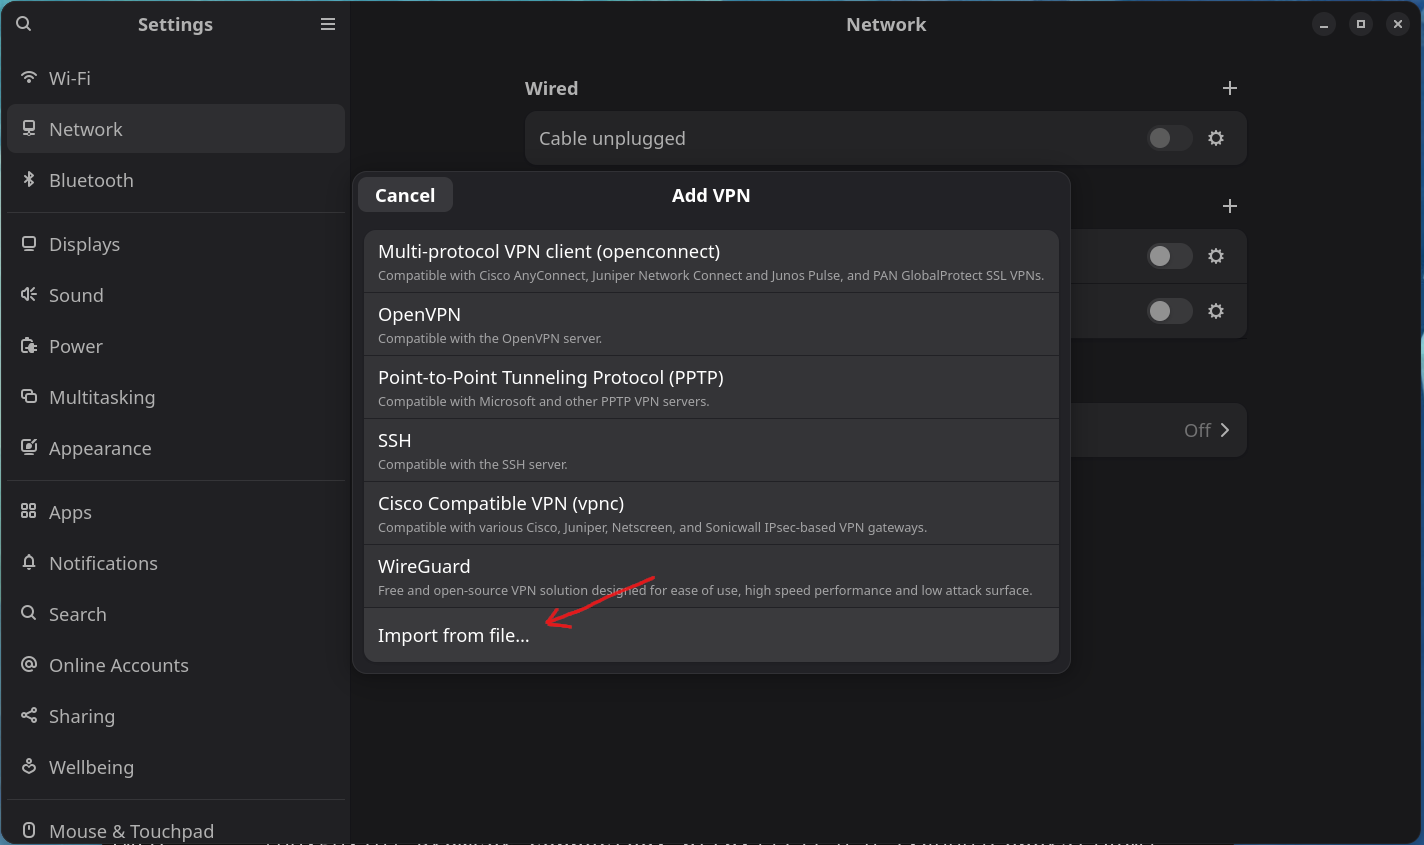
Task: Click the plus icon below the Wired section
Action: (x=1230, y=206)
